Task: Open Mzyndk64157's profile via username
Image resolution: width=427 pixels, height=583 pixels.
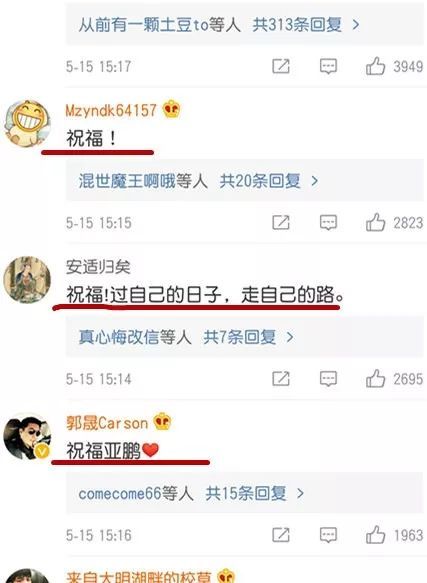Action: point(111,110)
